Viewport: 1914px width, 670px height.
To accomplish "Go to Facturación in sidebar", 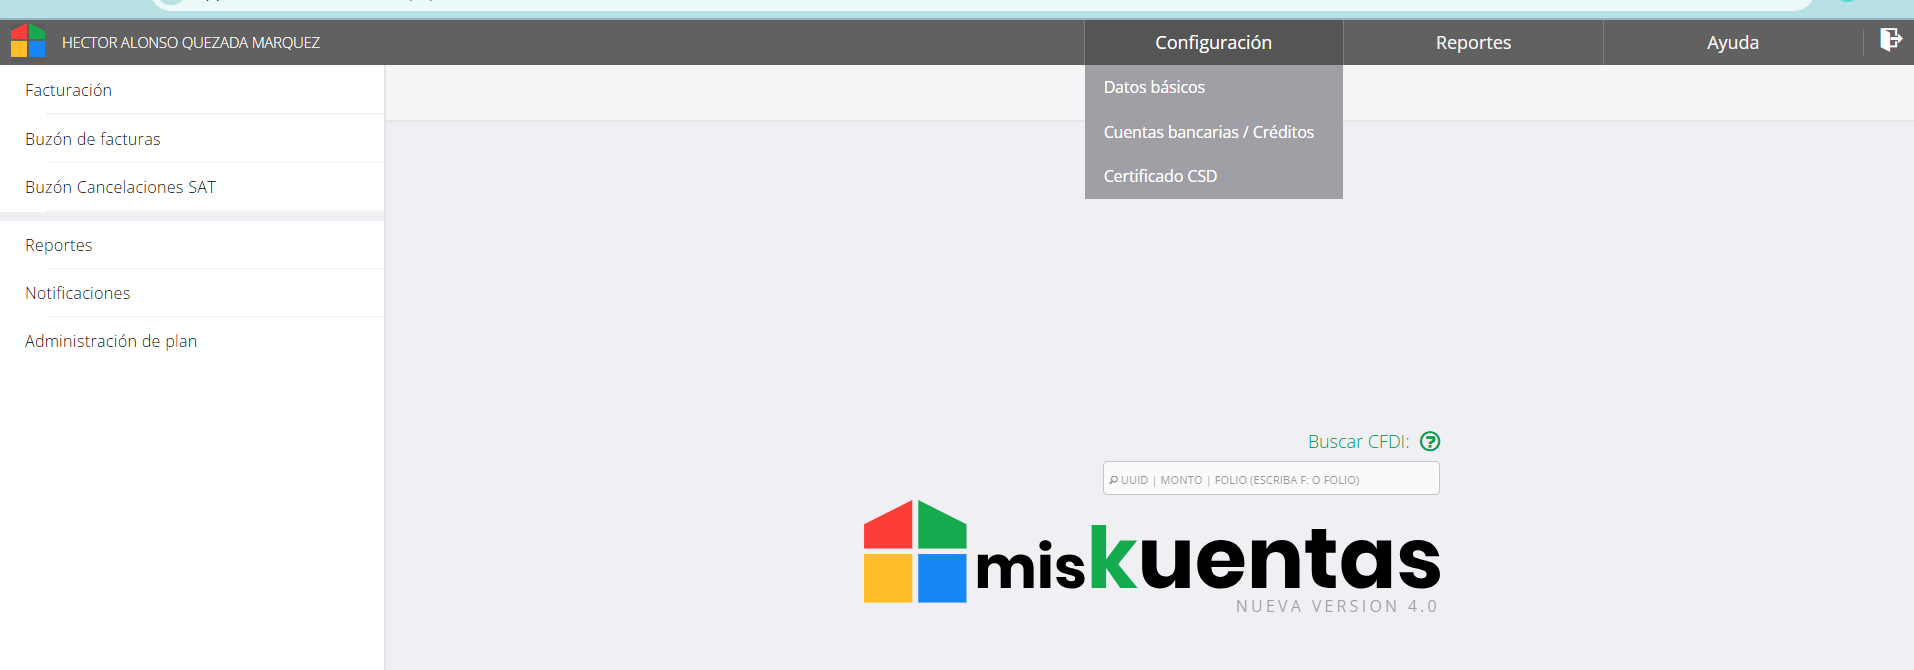I will (x=68, y=90).
